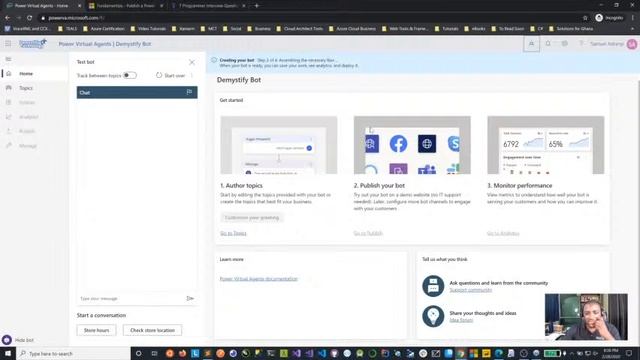The image size is (640, 360).
Task: Click the Monitor performance thumbnail
Action: (x=546, y=145)
